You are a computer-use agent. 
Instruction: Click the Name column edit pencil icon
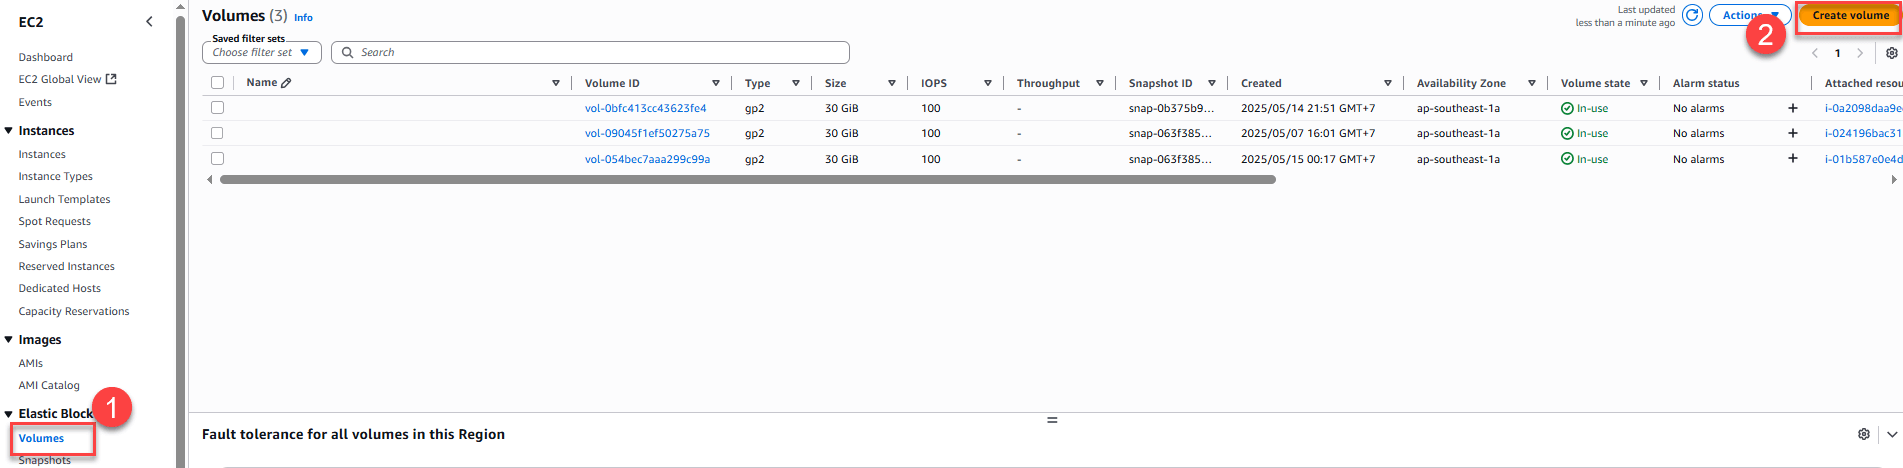click(286, 83)
